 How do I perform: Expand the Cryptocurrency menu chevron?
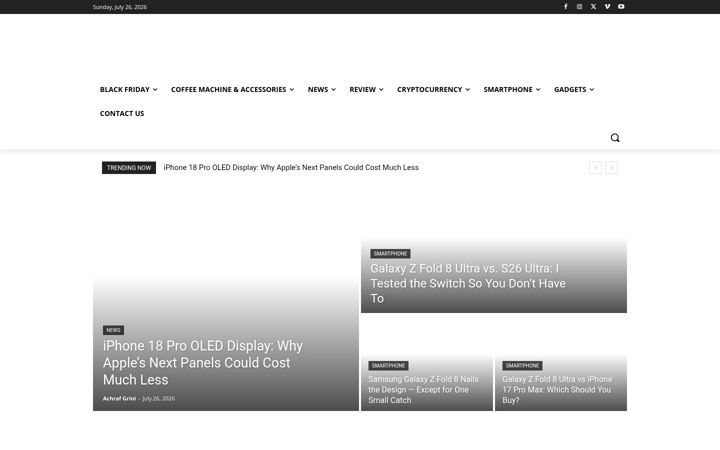pos(467,90)
